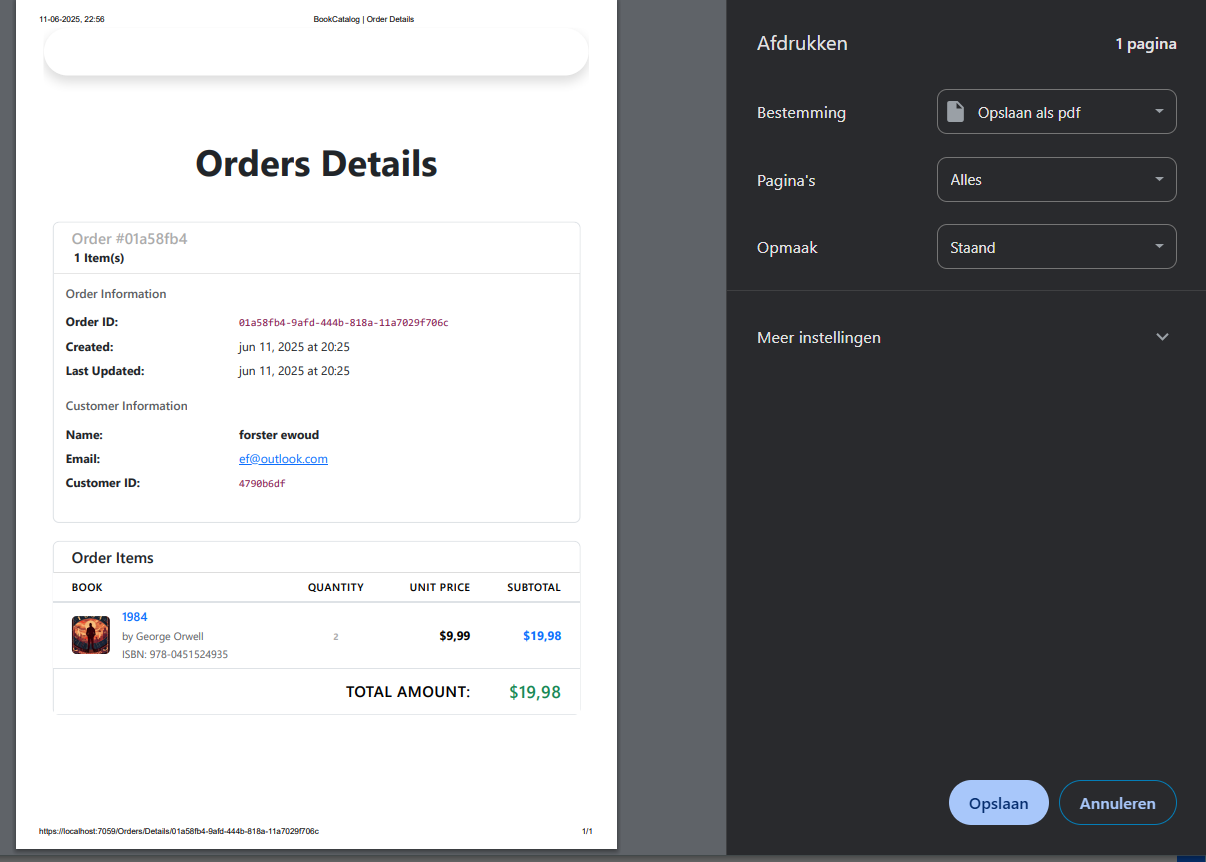Viewport: 1206px width, 862px height.
Task: Click the Afdrukken dialog title
Action: pyautogui.click(x=802, y=44)
